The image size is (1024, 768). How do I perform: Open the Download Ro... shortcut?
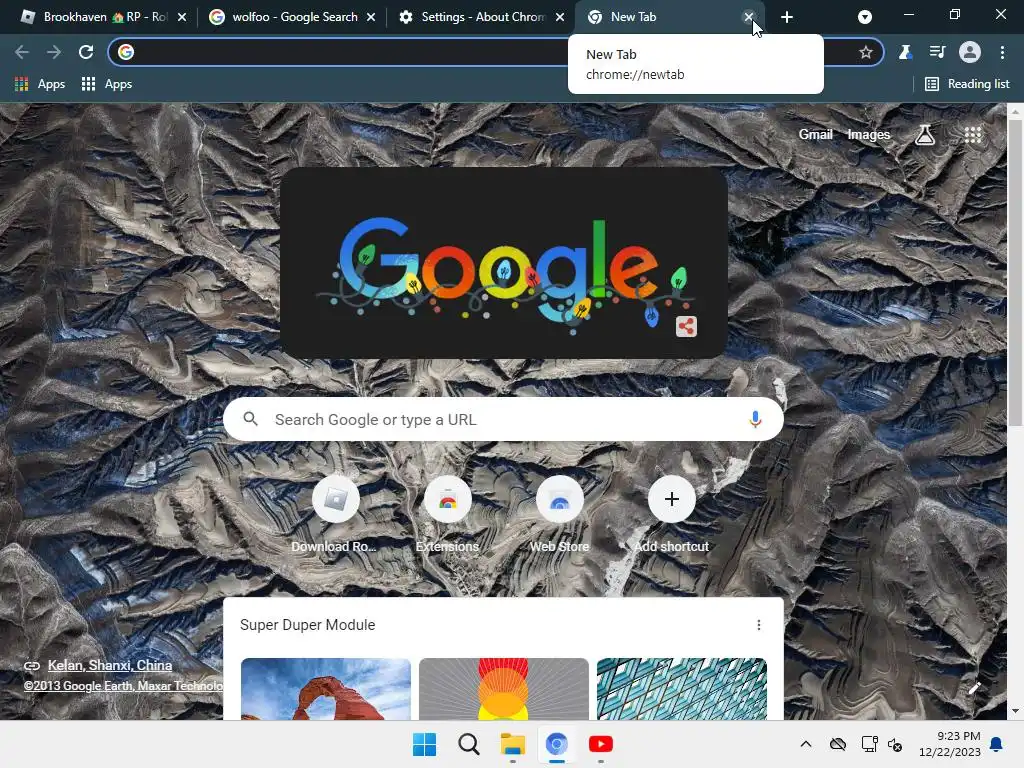coord(336,516)
